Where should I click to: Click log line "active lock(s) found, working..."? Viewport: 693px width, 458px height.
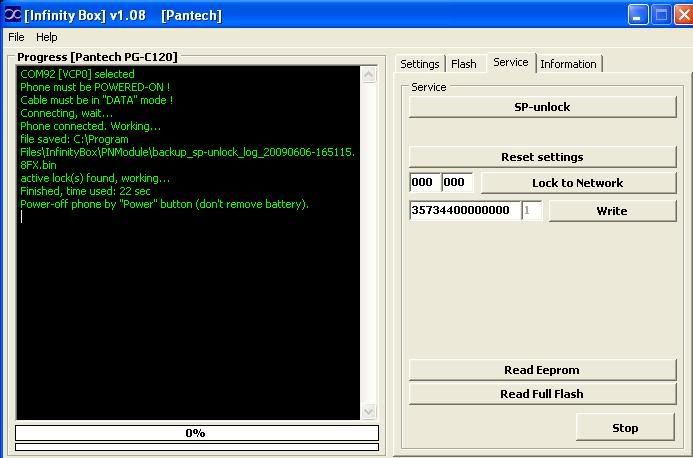click(x=95, y=178)
